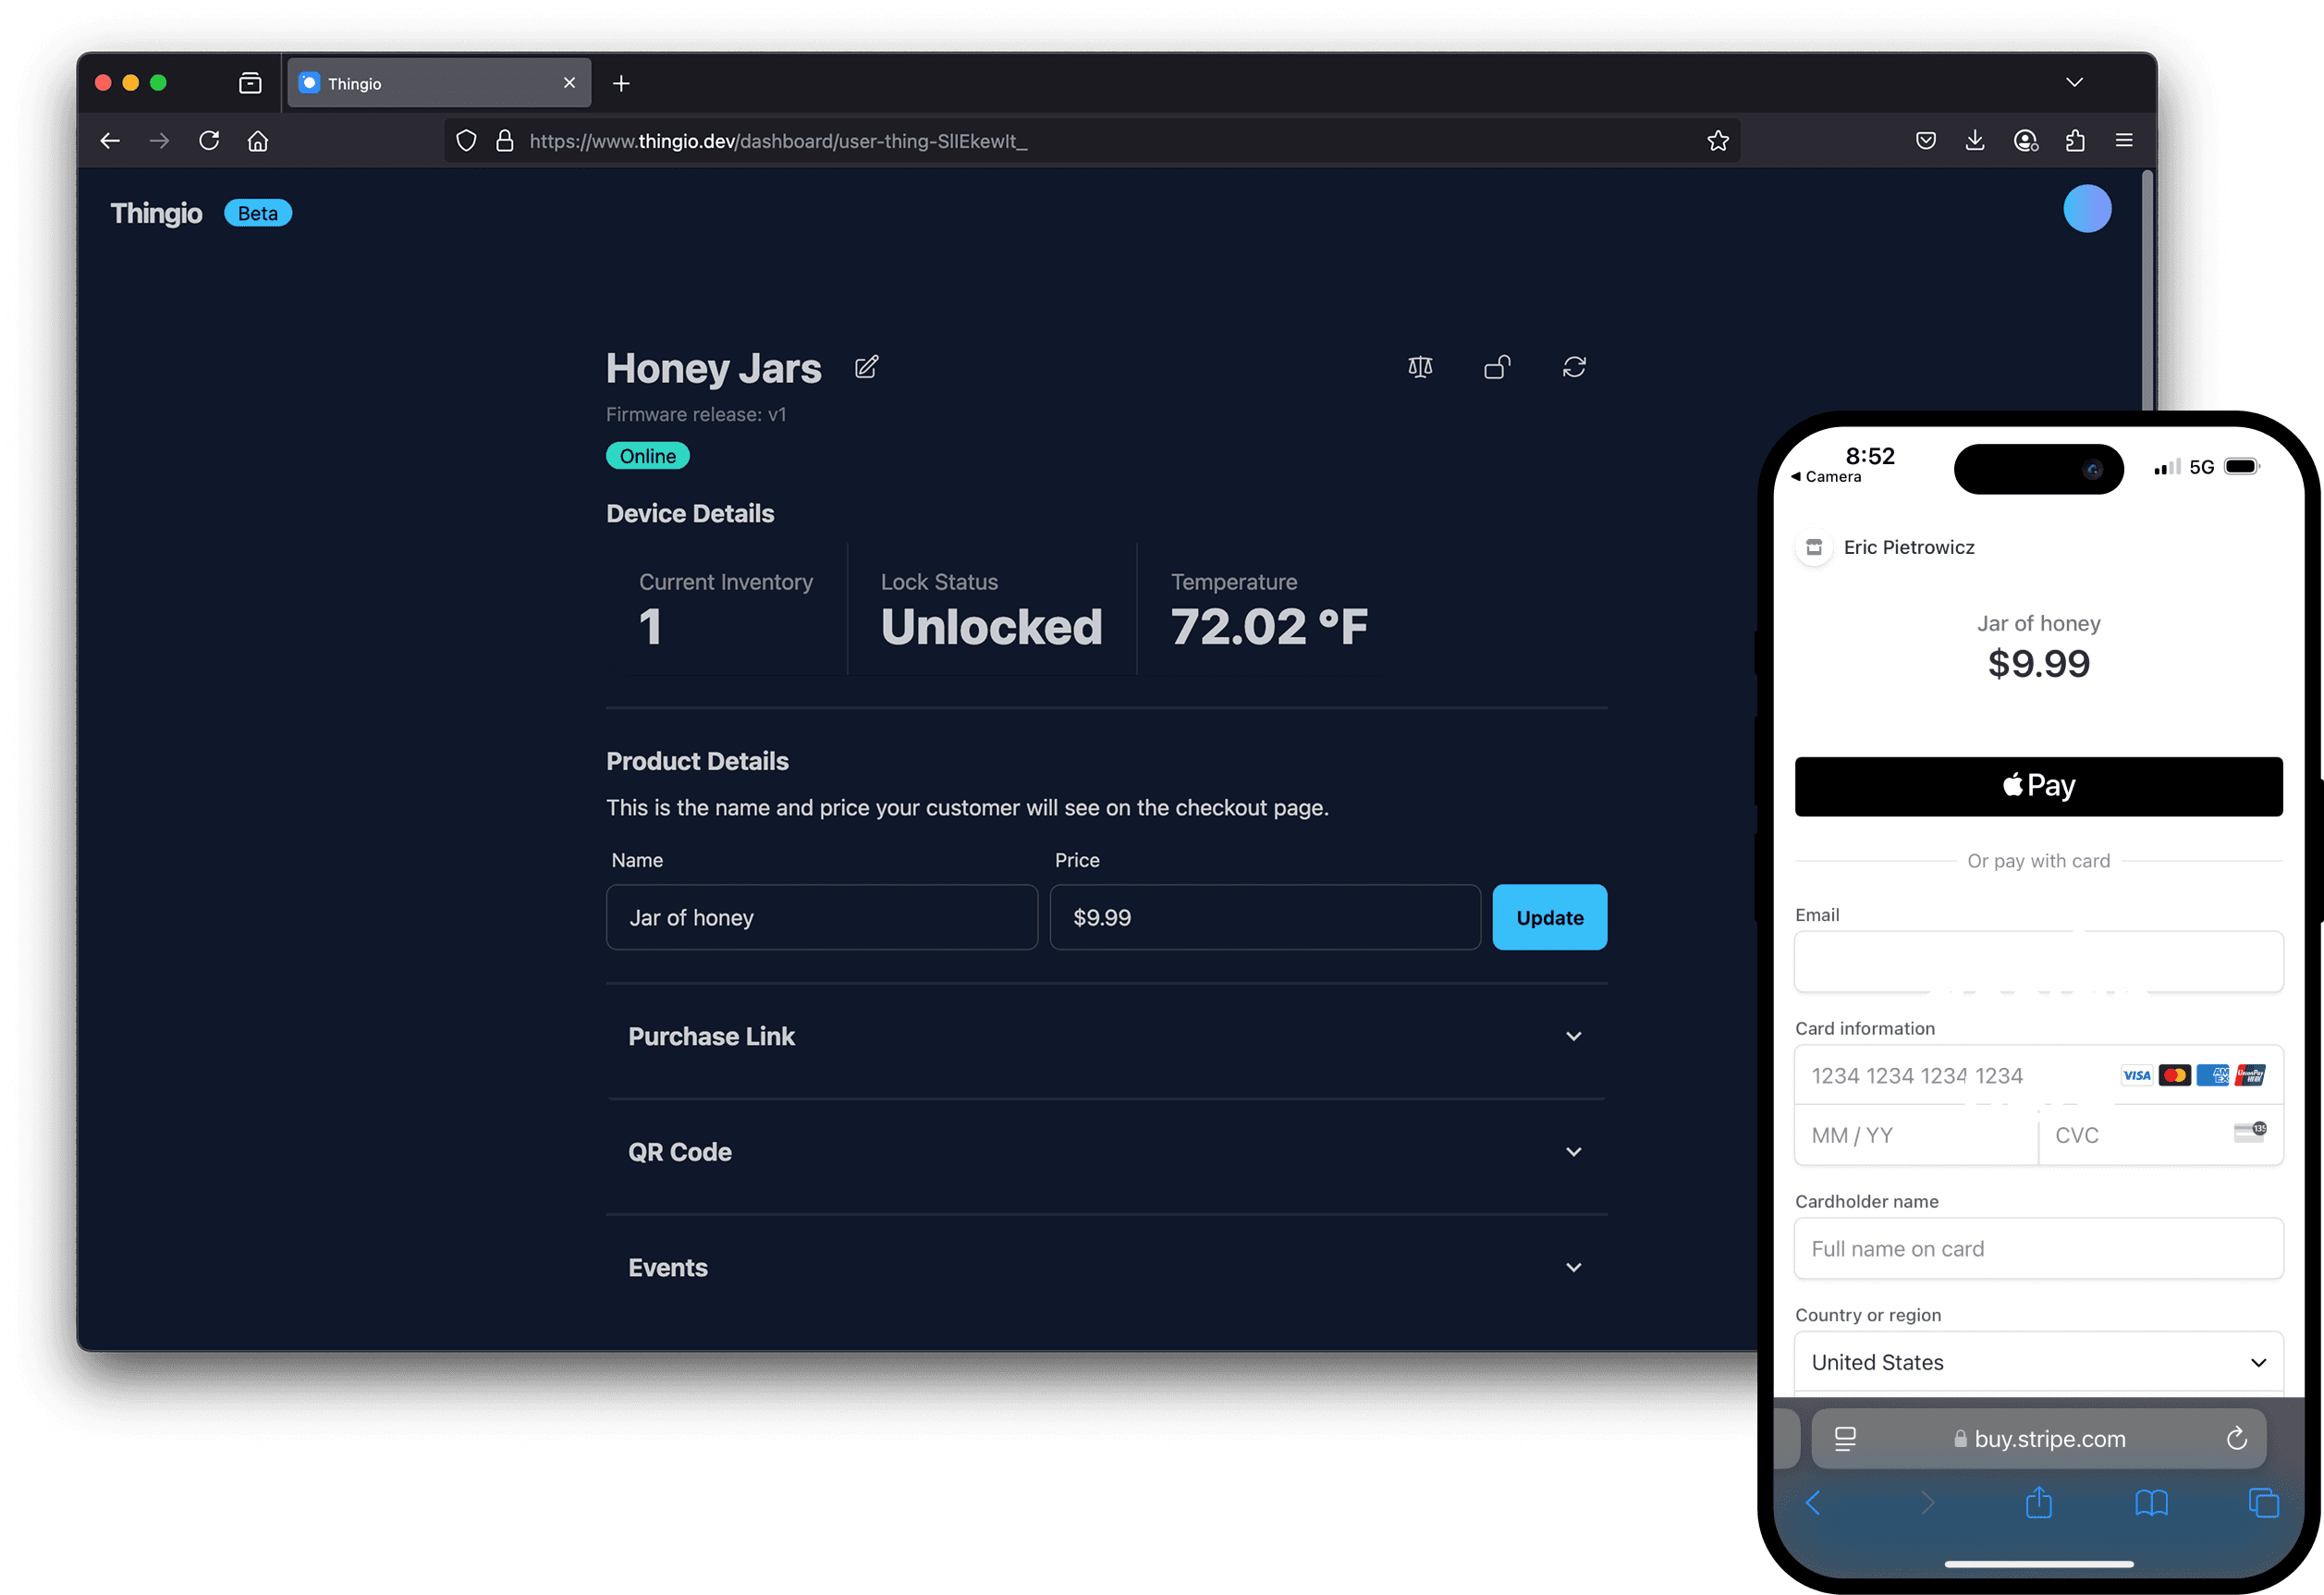The width and height of the screenshot is (2324, 1595).
Task: Open the extensions puzzle icon
Action: click(x=2075, y=141)
